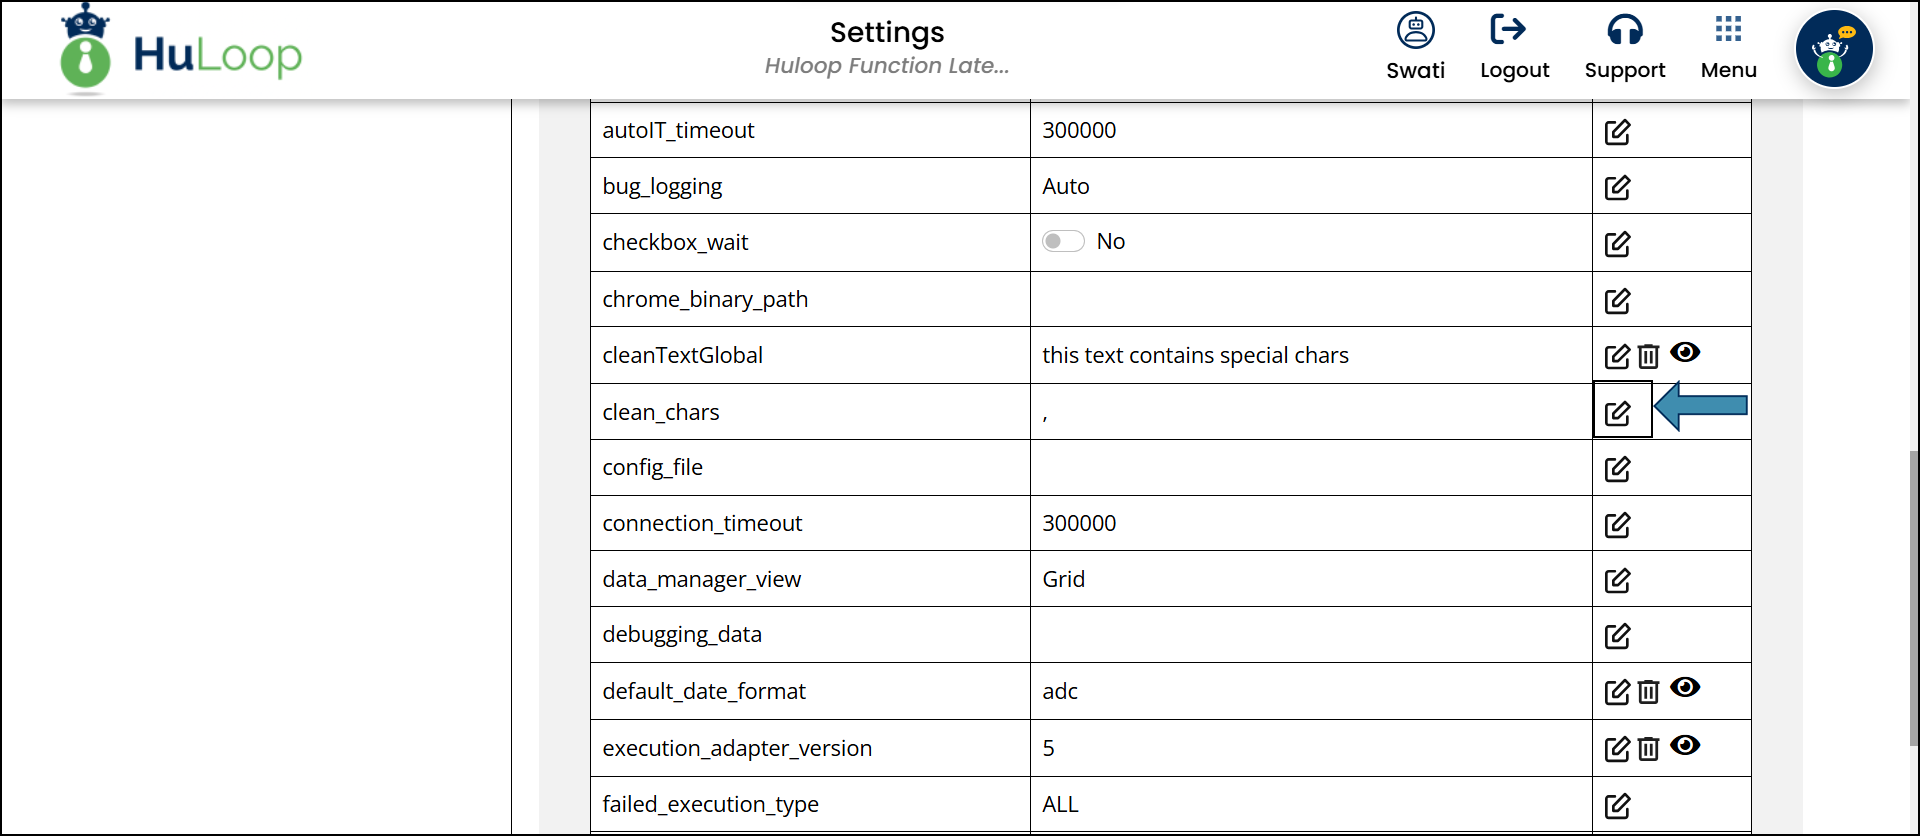Show default_date_format details with eye icon
The width and height of the screenshot is (1920, 836).
tap(1685, 688)
